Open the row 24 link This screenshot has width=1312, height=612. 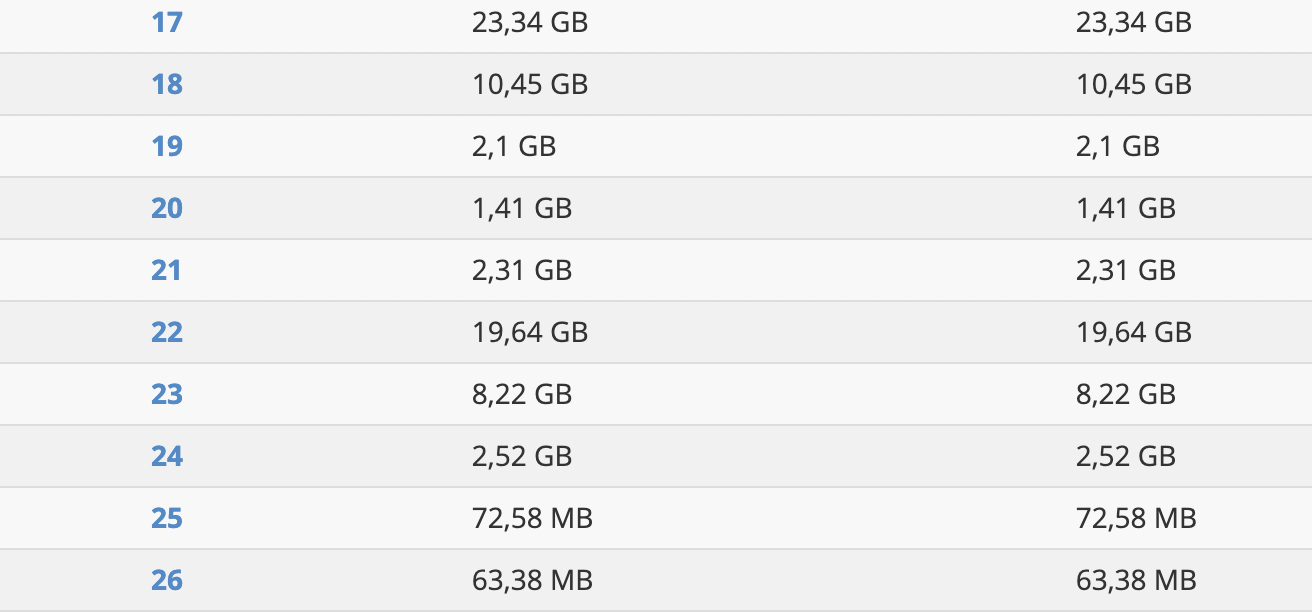(167, 456)
